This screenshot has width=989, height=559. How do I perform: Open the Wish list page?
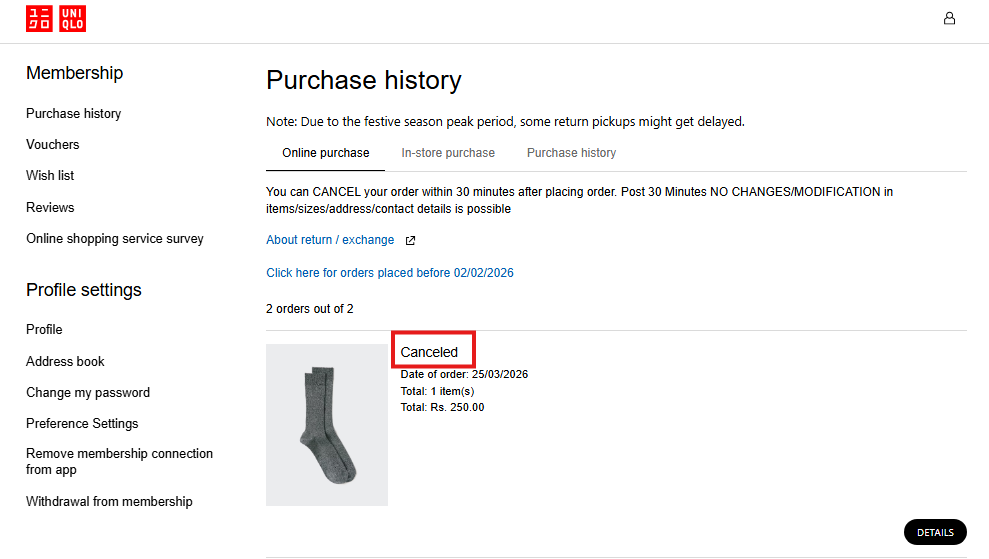coord(50,176)
